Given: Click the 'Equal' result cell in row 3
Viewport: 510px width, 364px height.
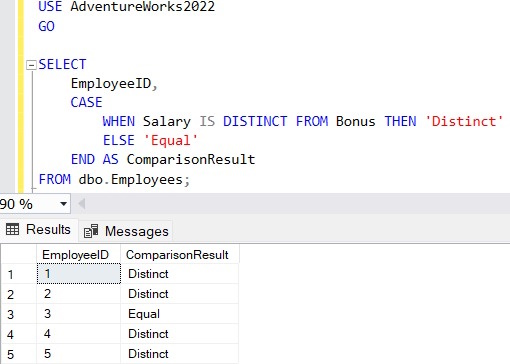Looking at the screenshot, I should pos(179,314).
